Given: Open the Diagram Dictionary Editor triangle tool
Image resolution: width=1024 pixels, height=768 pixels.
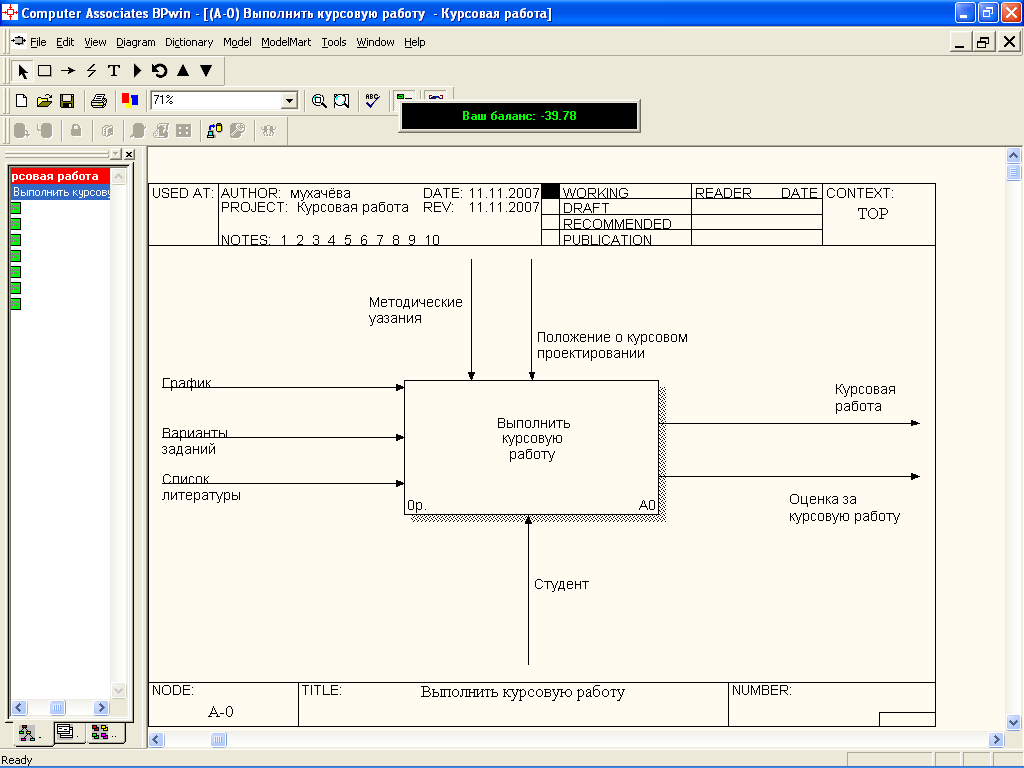Looking at the screenshot, I should pyautogui.click(x=137, y=71).
